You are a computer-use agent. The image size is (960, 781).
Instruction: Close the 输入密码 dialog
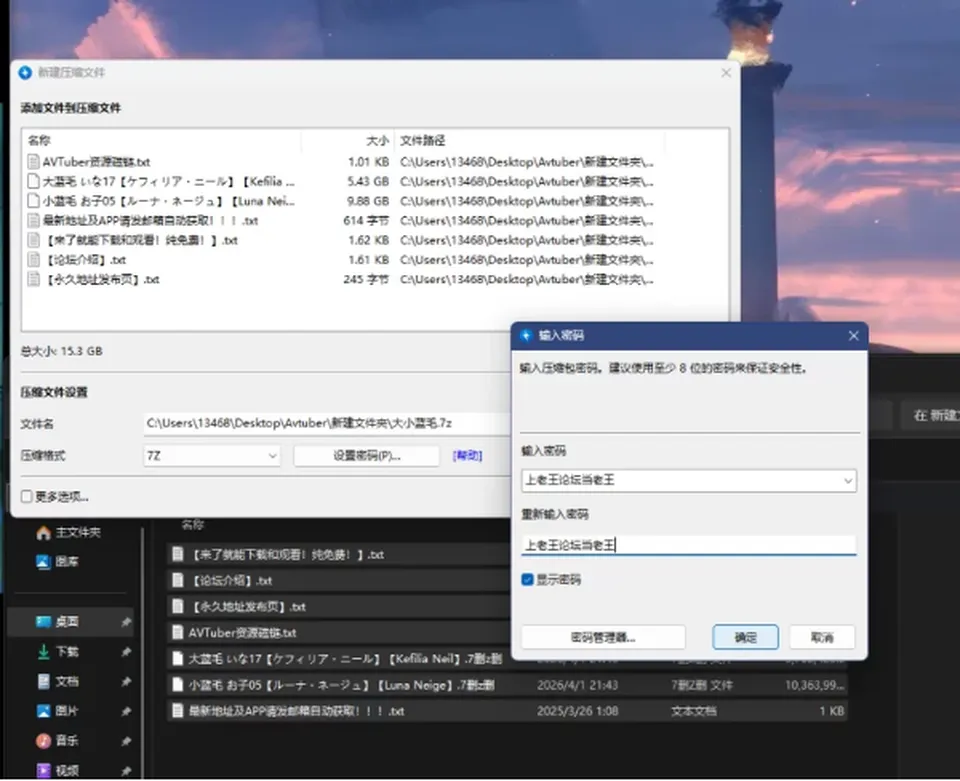pyautogui.click(x=853, y=335)
